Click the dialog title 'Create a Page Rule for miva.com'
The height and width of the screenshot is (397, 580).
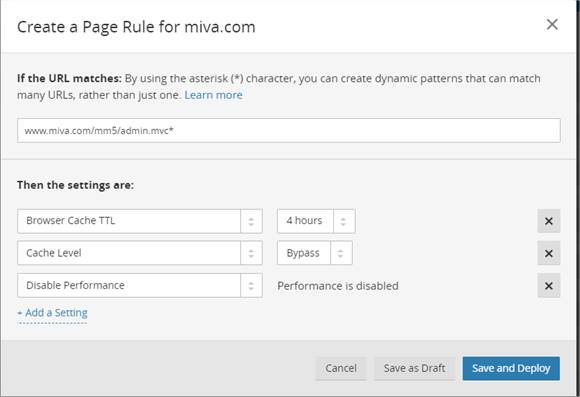136,27
